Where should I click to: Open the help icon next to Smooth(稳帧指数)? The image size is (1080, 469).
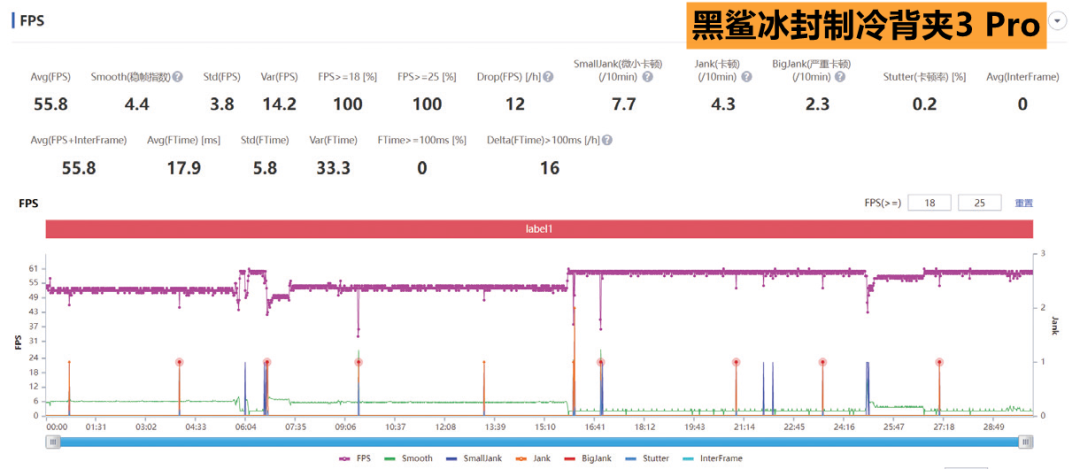pos(178,77)
